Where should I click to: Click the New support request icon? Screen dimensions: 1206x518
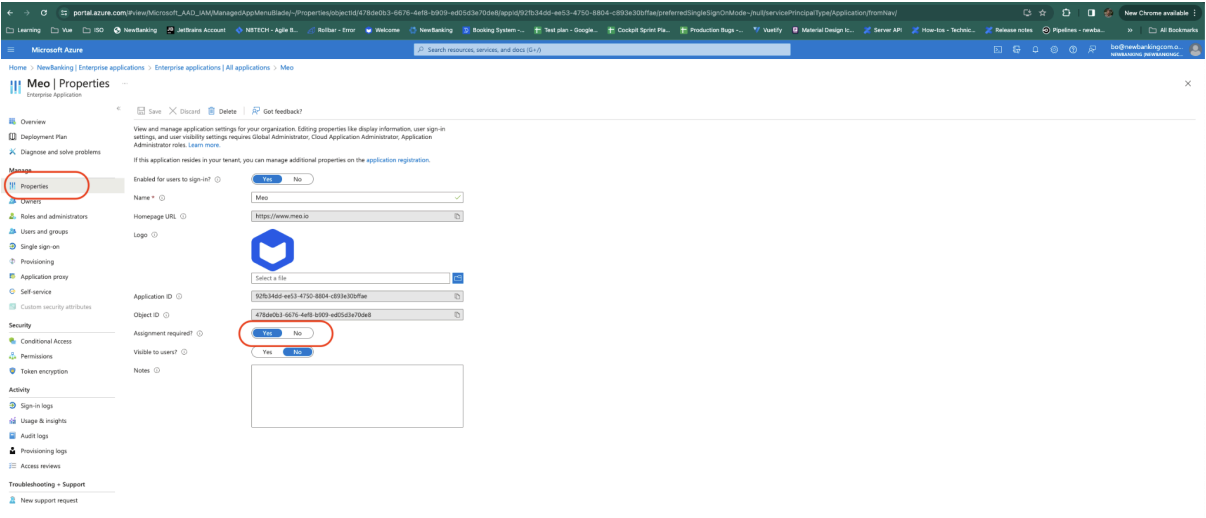click(12, 500)
